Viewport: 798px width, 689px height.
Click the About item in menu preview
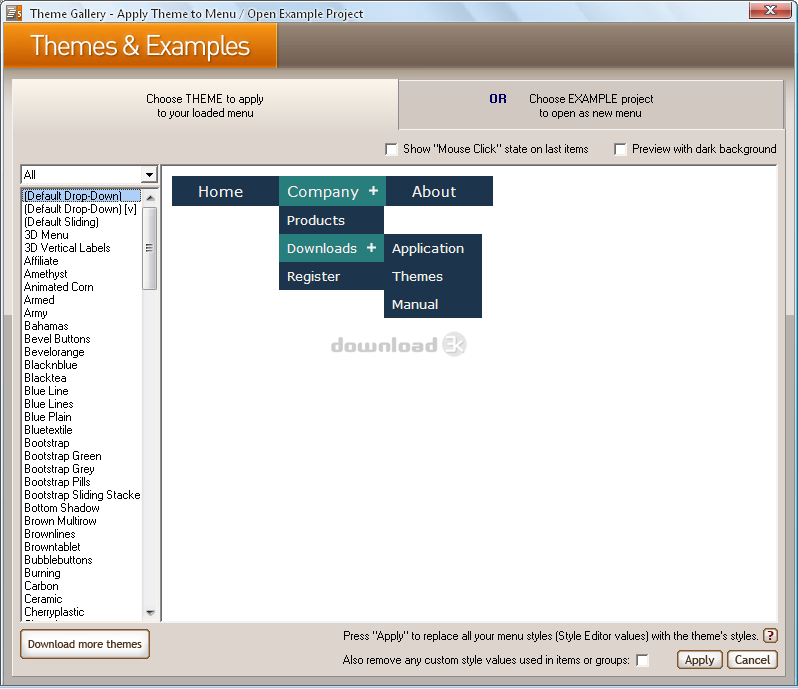pyautogui.click(x=434, y=192)
